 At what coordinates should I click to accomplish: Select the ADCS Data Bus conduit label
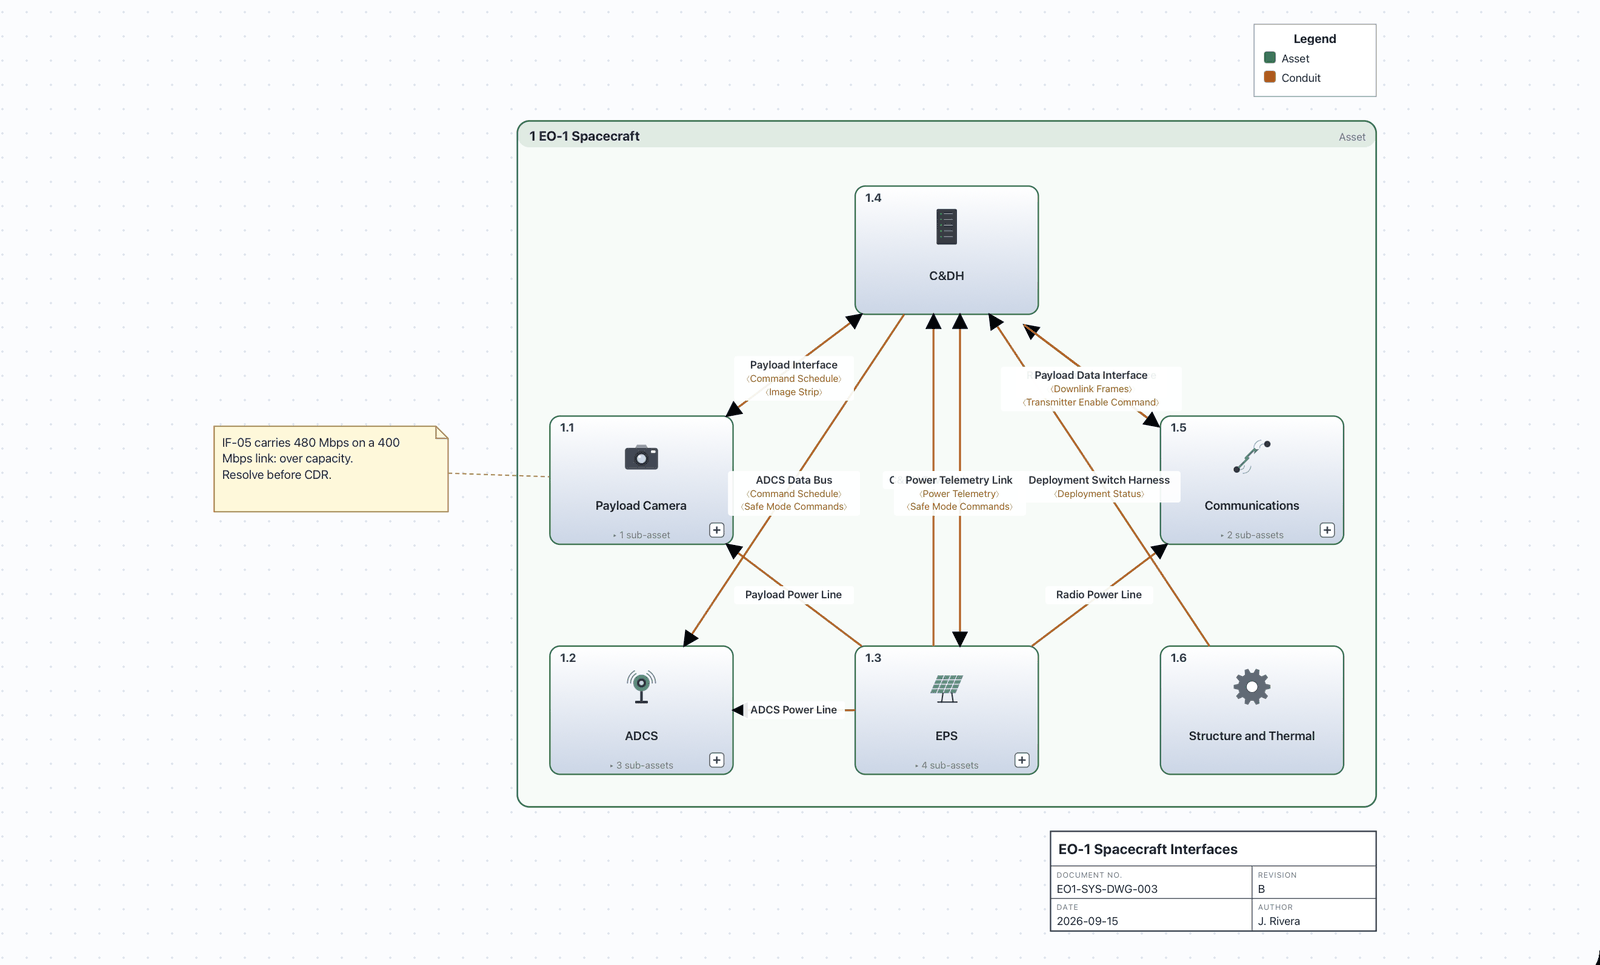[794, 480]
